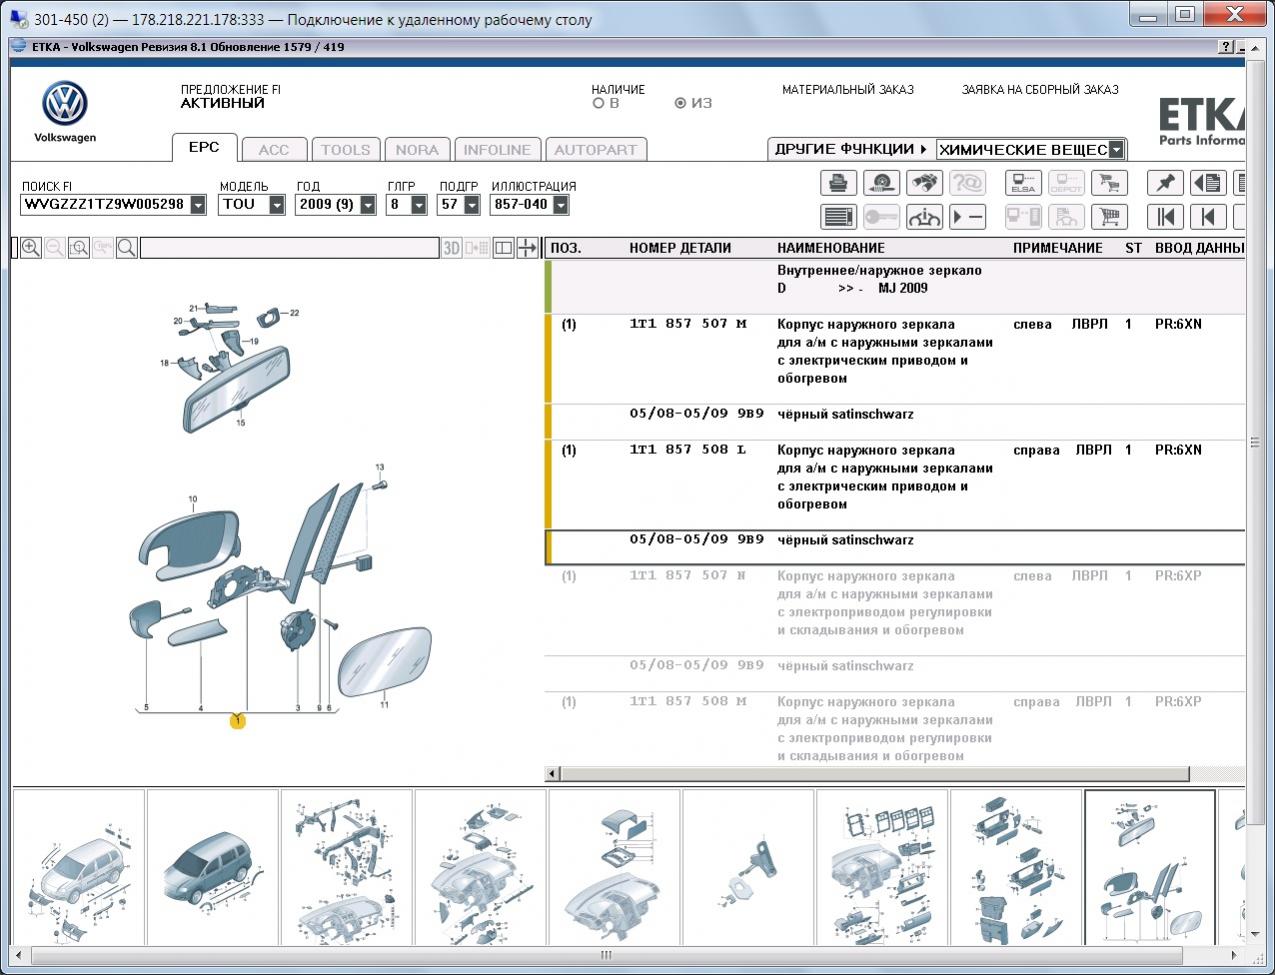This screenshot has height=975, width=1275.
Task: Click the ST column header
Action: click(1133, 248)
